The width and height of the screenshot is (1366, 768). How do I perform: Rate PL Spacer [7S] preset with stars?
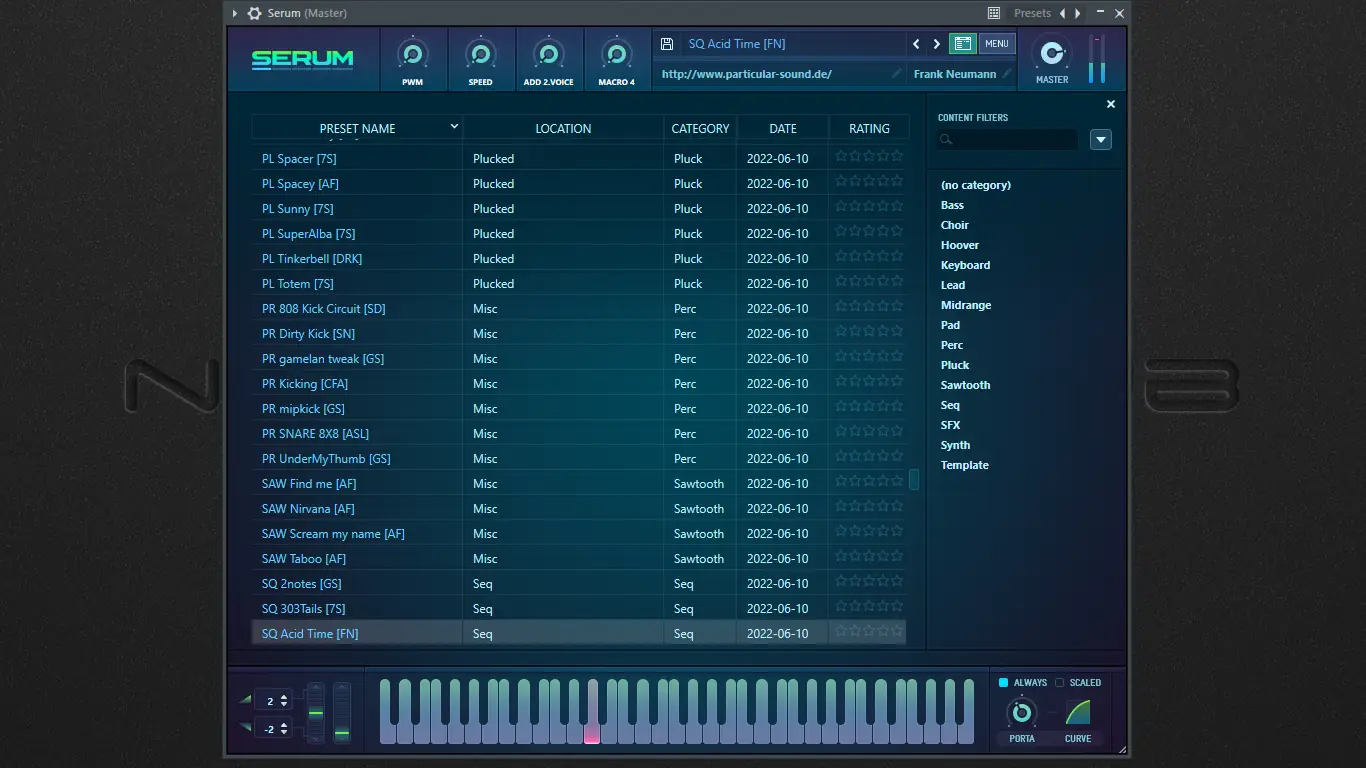click(869, 157)
